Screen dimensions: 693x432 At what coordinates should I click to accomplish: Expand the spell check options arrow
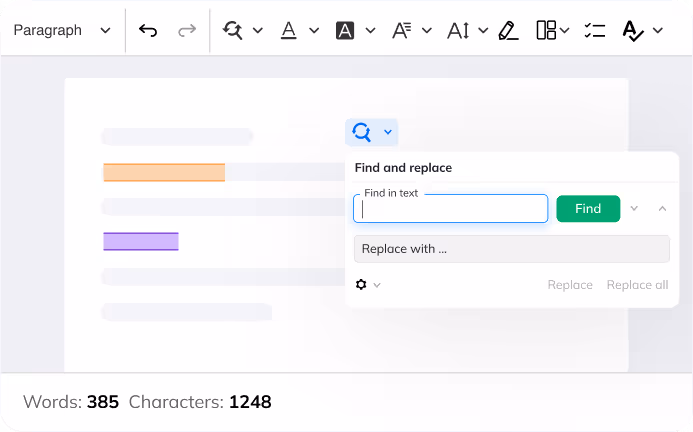click(658, 30)
